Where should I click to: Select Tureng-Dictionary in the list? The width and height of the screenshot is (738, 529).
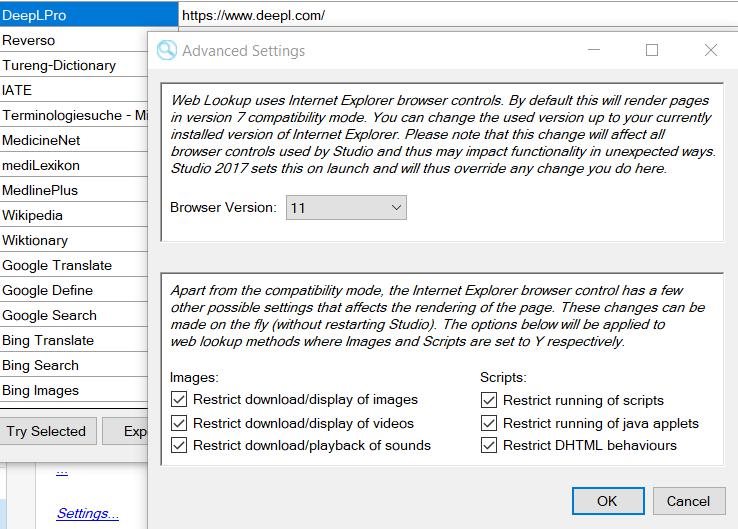[74, 65]
